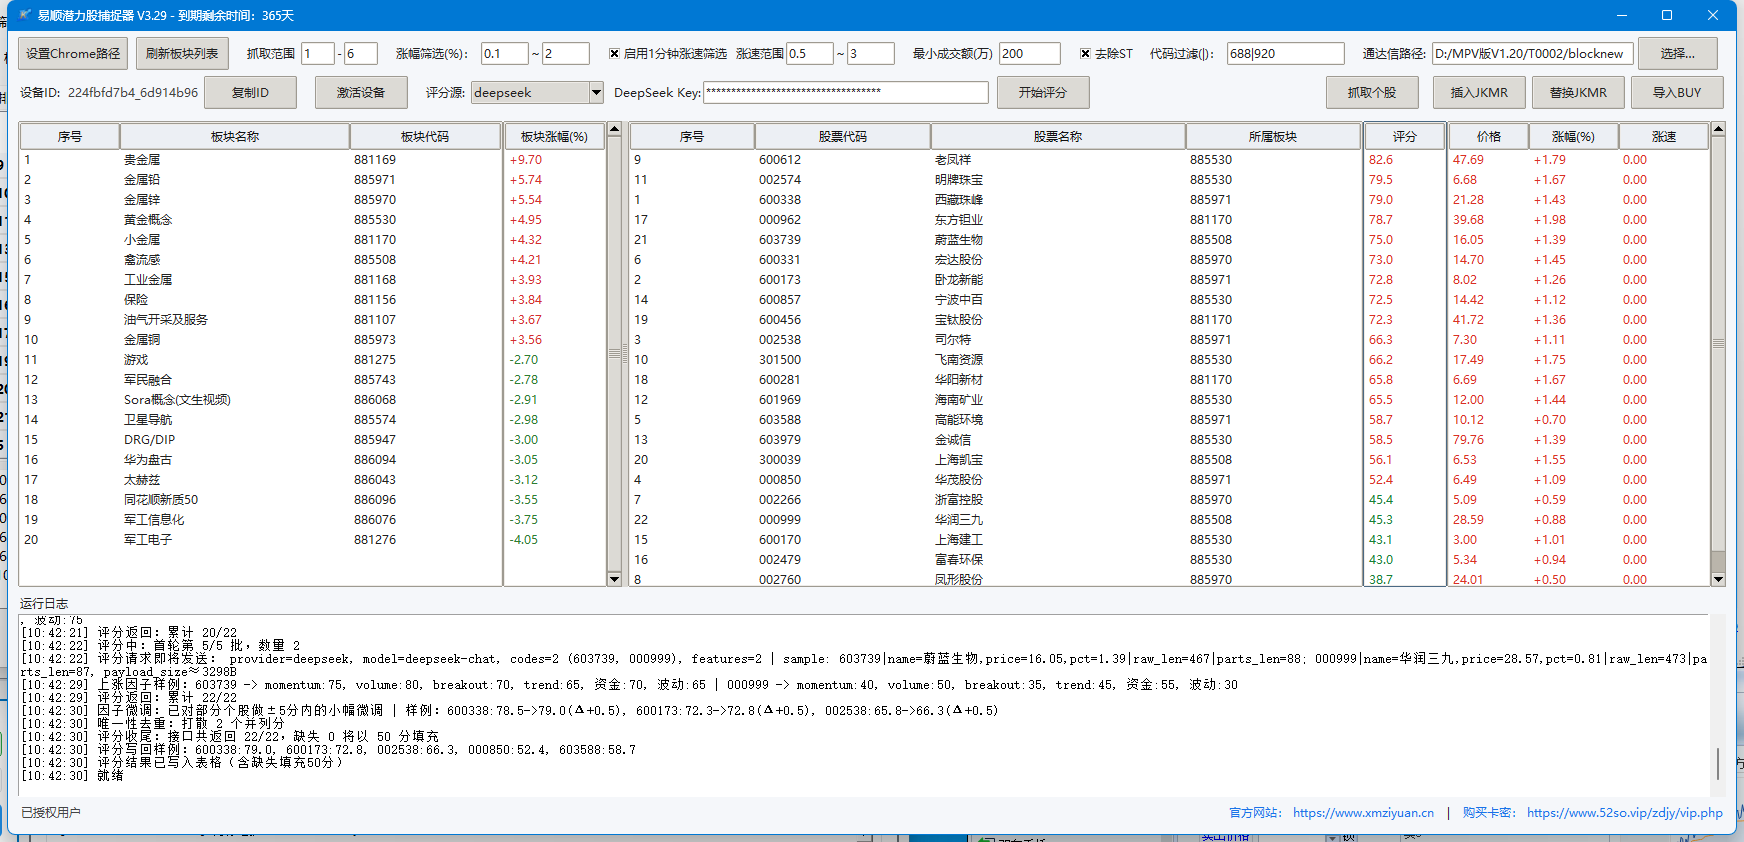
Task: Open the 官方网站 xmziyuan.cn link
Action: [1362, 813]
